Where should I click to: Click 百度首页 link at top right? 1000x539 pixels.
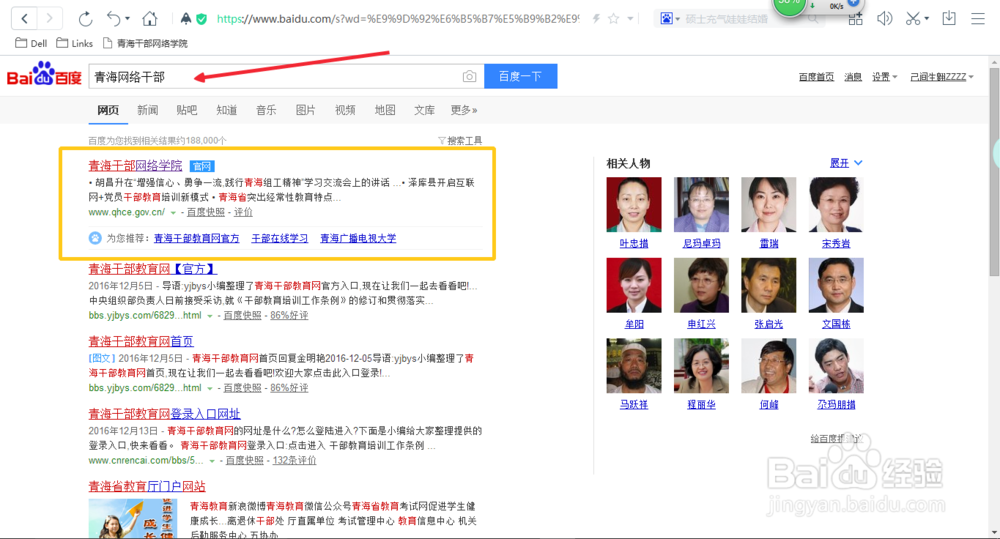816,77
